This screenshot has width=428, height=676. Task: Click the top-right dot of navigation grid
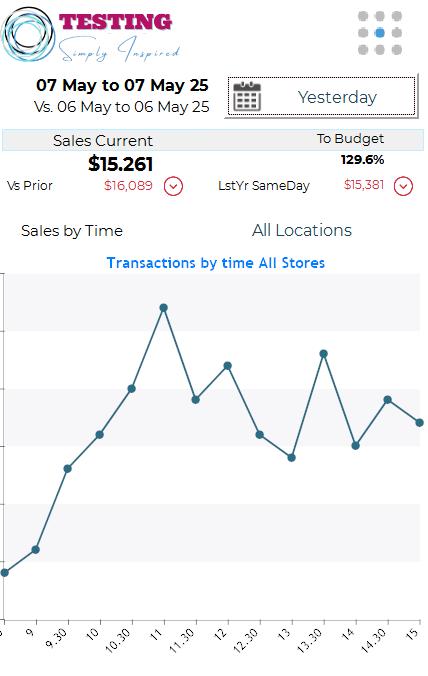coord(397,16)
